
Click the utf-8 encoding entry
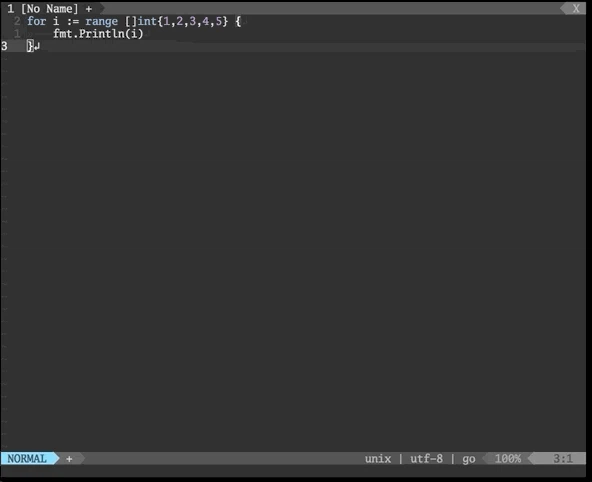point(426,459)
